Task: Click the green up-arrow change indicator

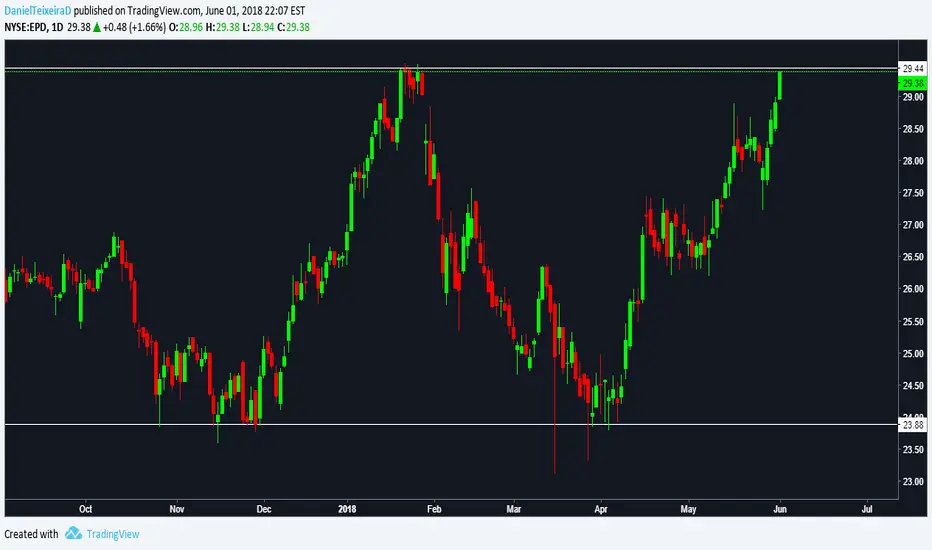Action: [x=97, y=27]
